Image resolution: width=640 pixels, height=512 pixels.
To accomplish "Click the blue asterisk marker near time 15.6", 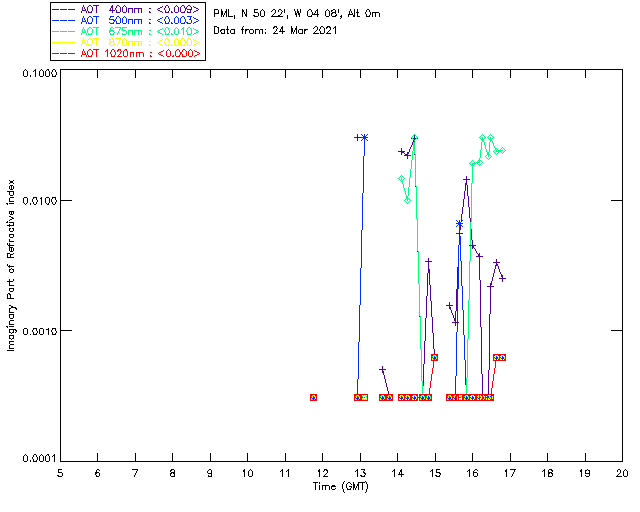I will click(460, 224).
